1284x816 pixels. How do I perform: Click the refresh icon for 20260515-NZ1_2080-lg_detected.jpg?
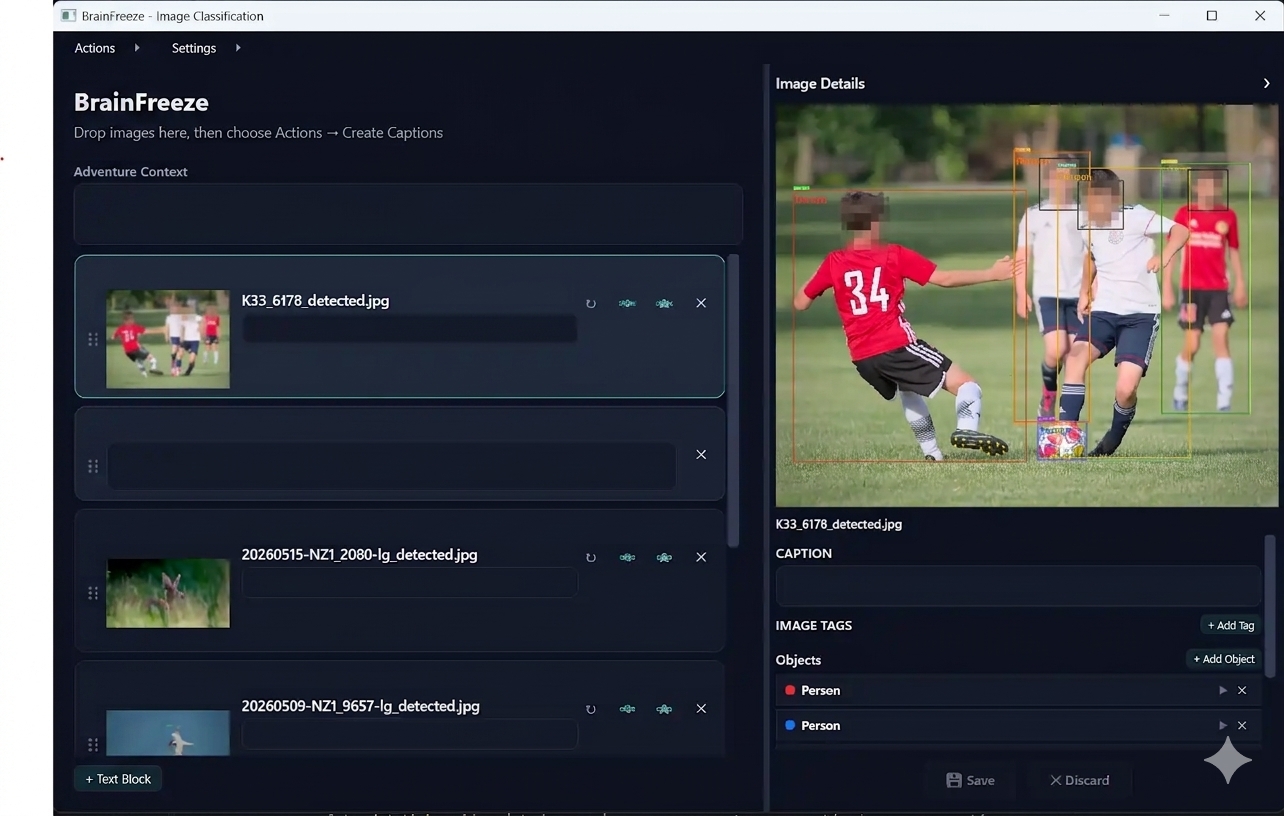591,557
